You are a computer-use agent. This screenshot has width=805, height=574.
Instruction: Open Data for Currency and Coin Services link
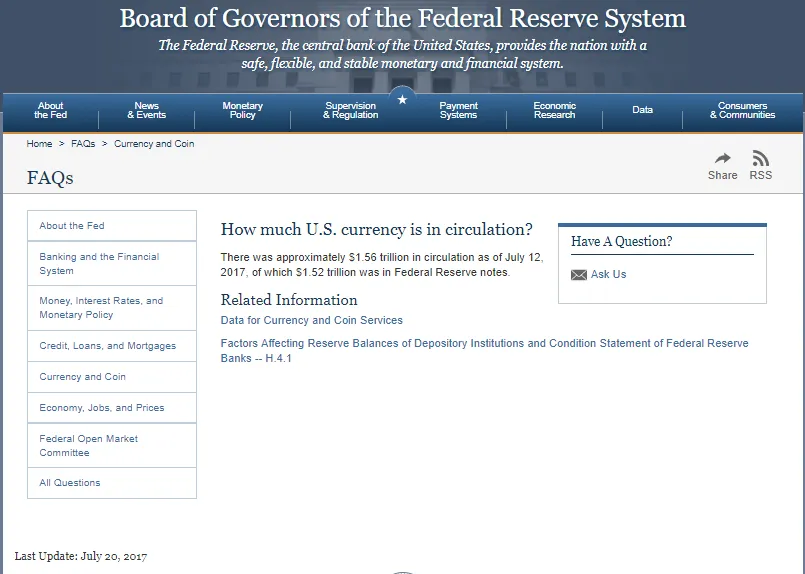[312, 320]
